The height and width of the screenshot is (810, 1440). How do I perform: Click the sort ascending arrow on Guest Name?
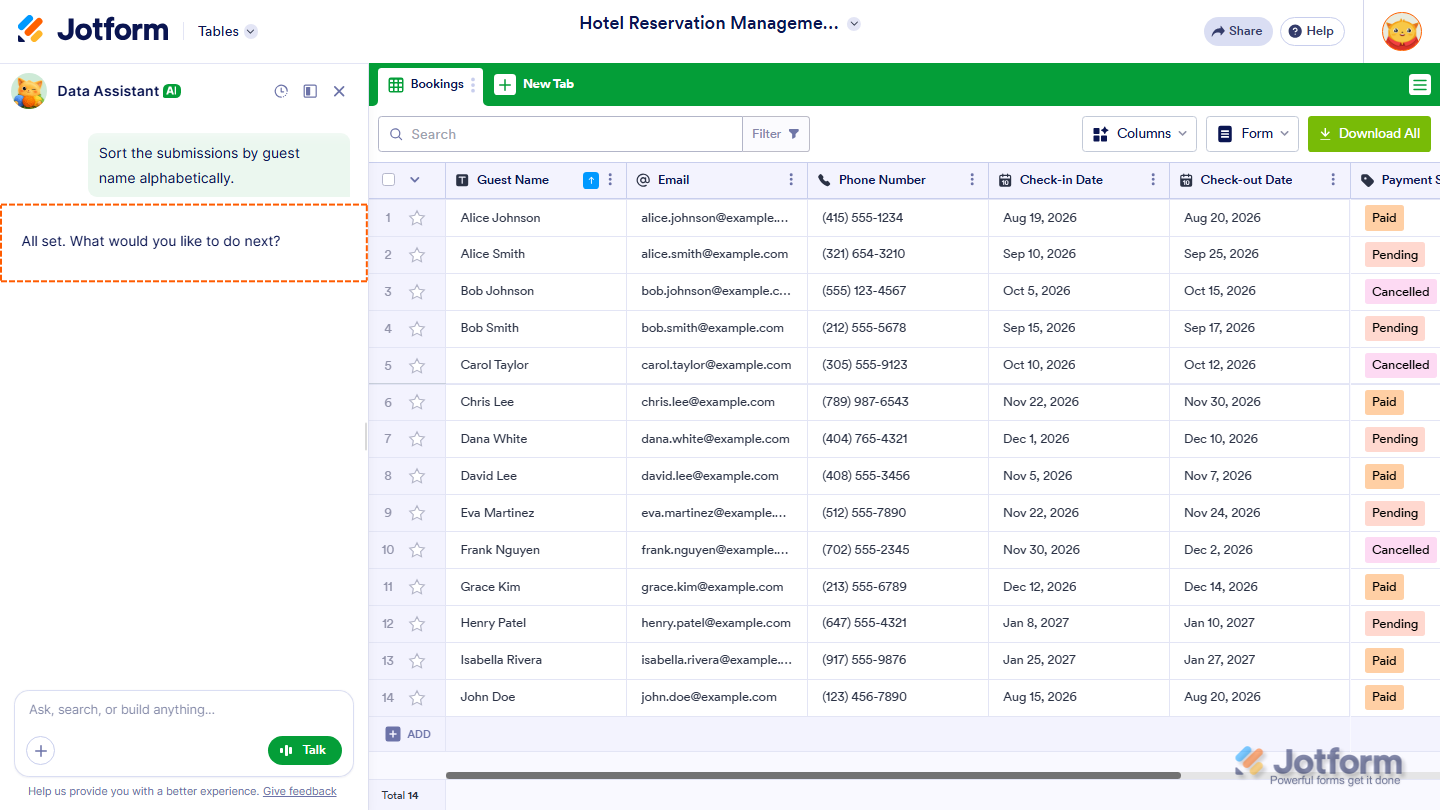591,180
